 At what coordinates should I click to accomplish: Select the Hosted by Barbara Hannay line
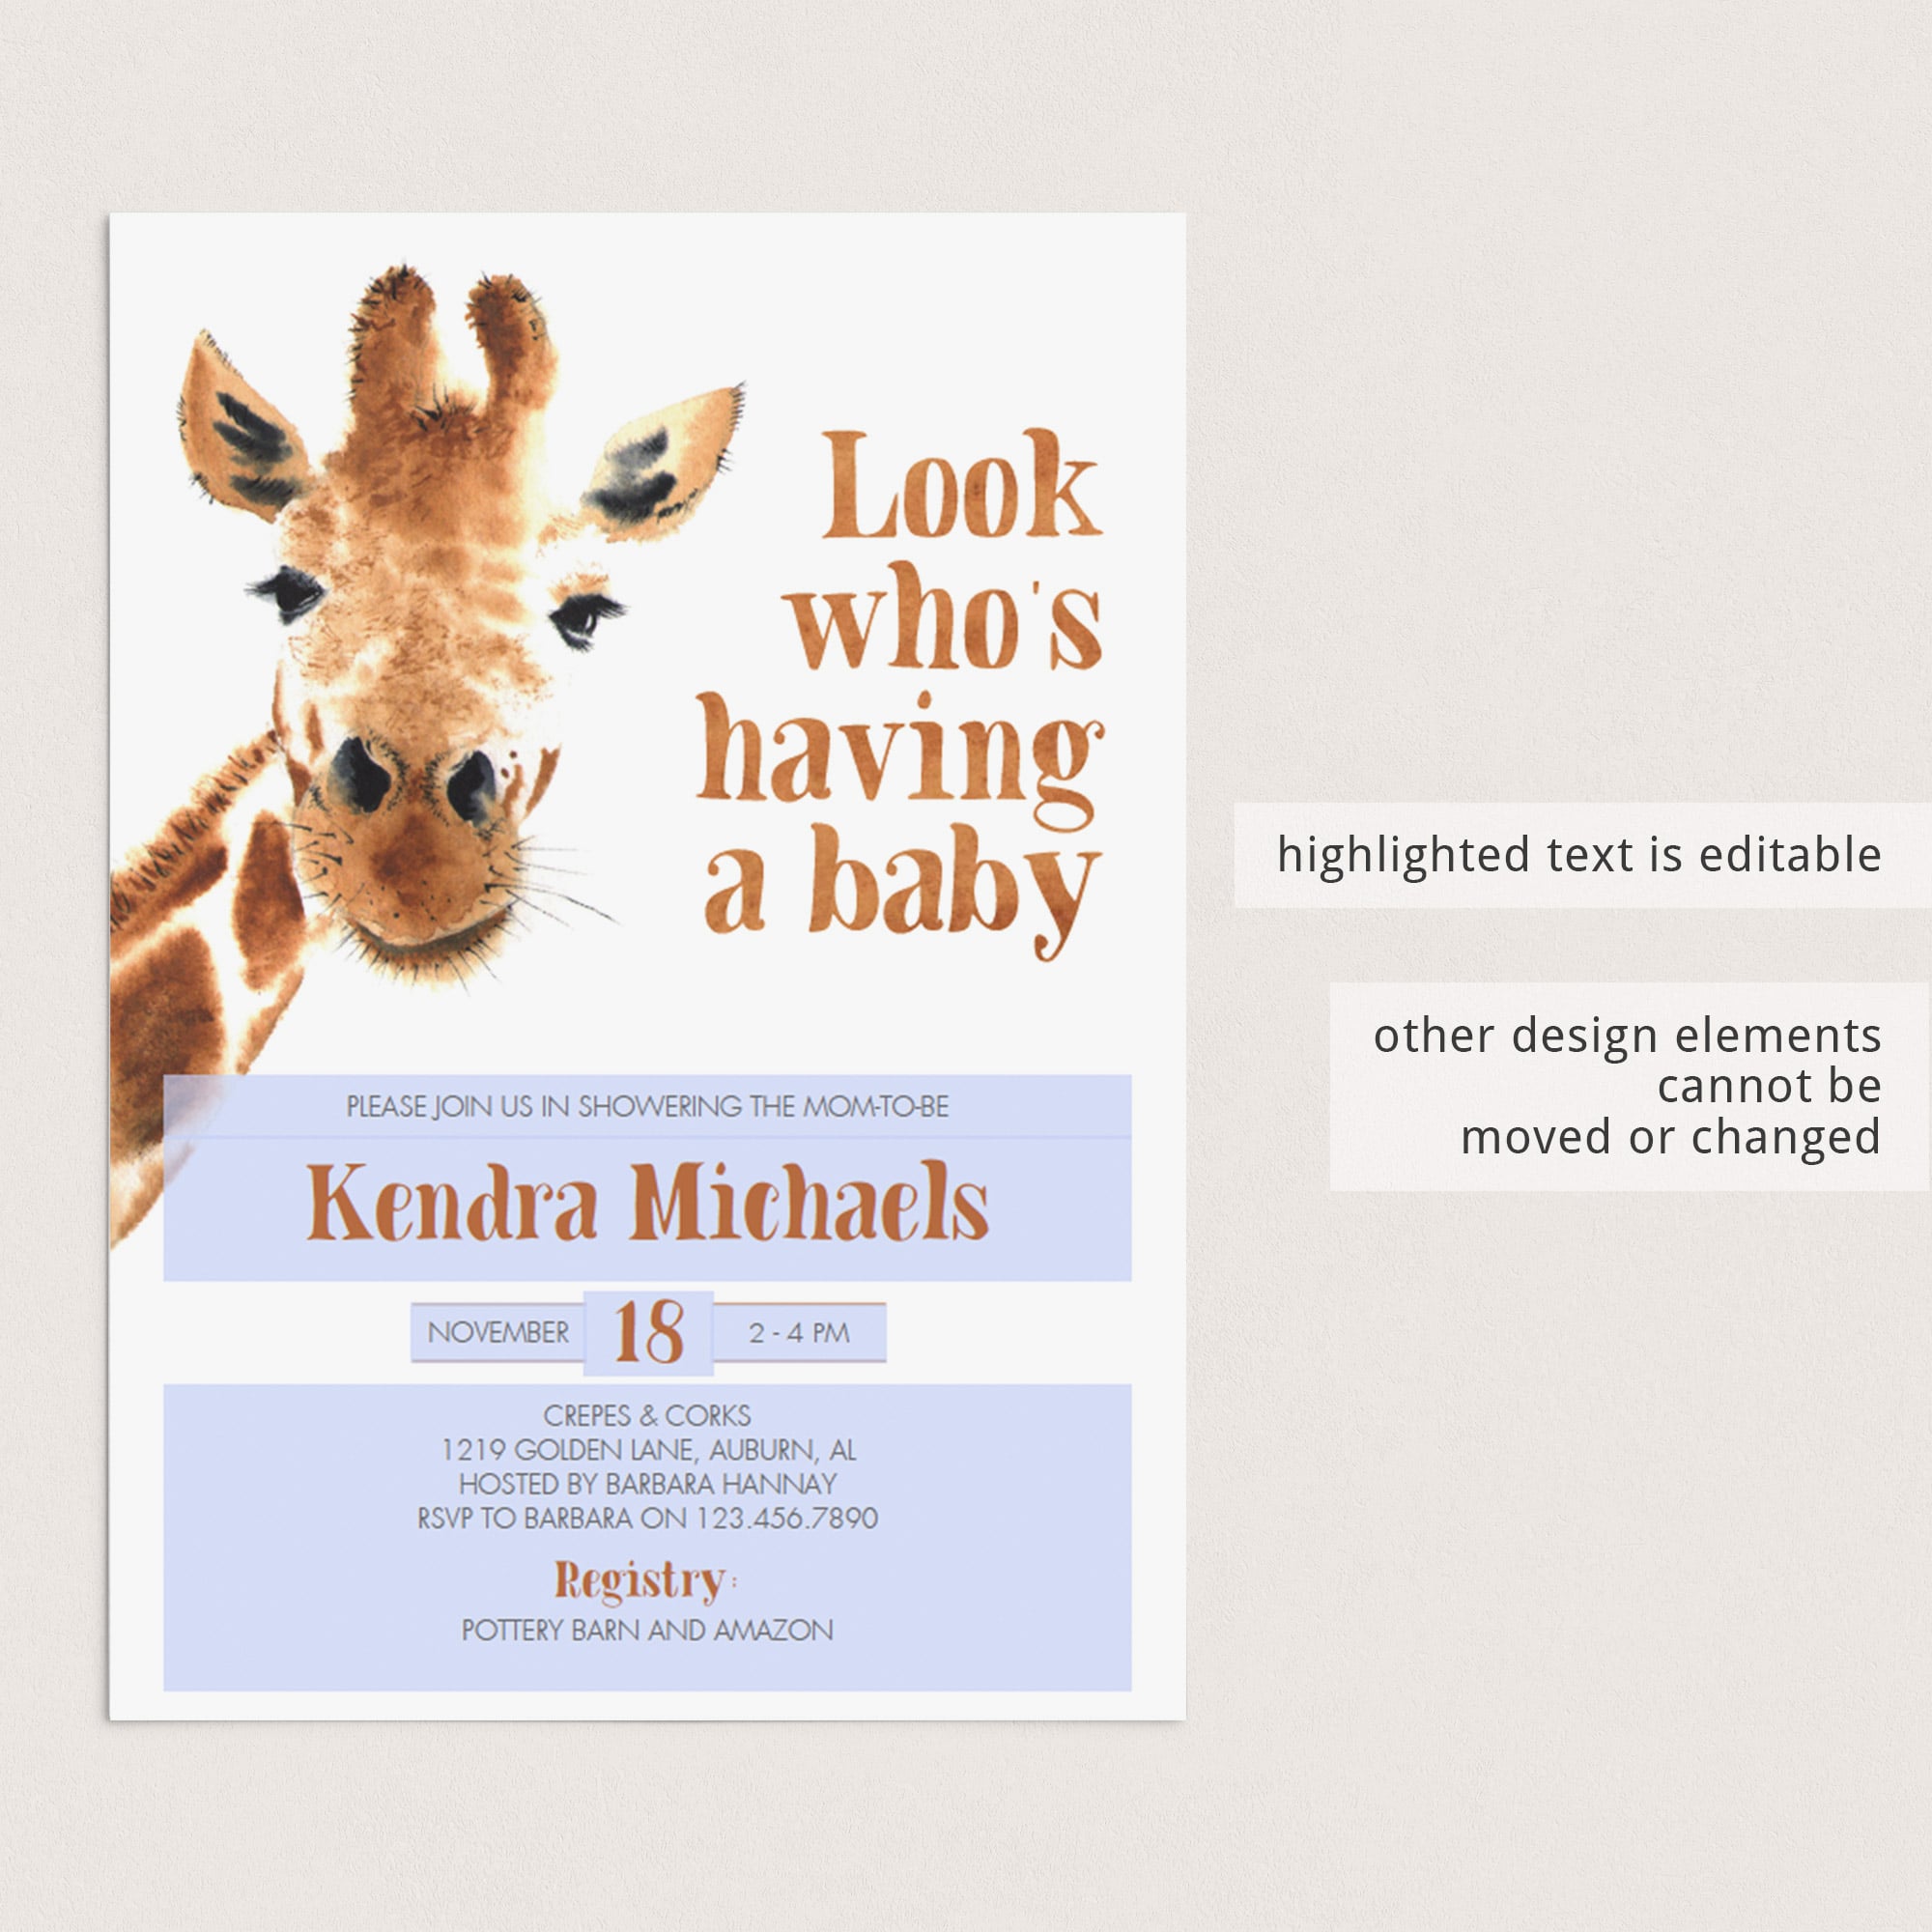[648, 1484]
